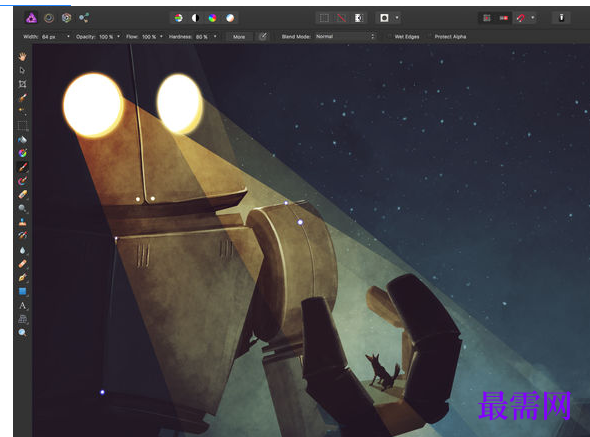This screenshot has height=437, width=590.
Task: Select the Colour Replacement Brush tool
Action: [22, 181]
